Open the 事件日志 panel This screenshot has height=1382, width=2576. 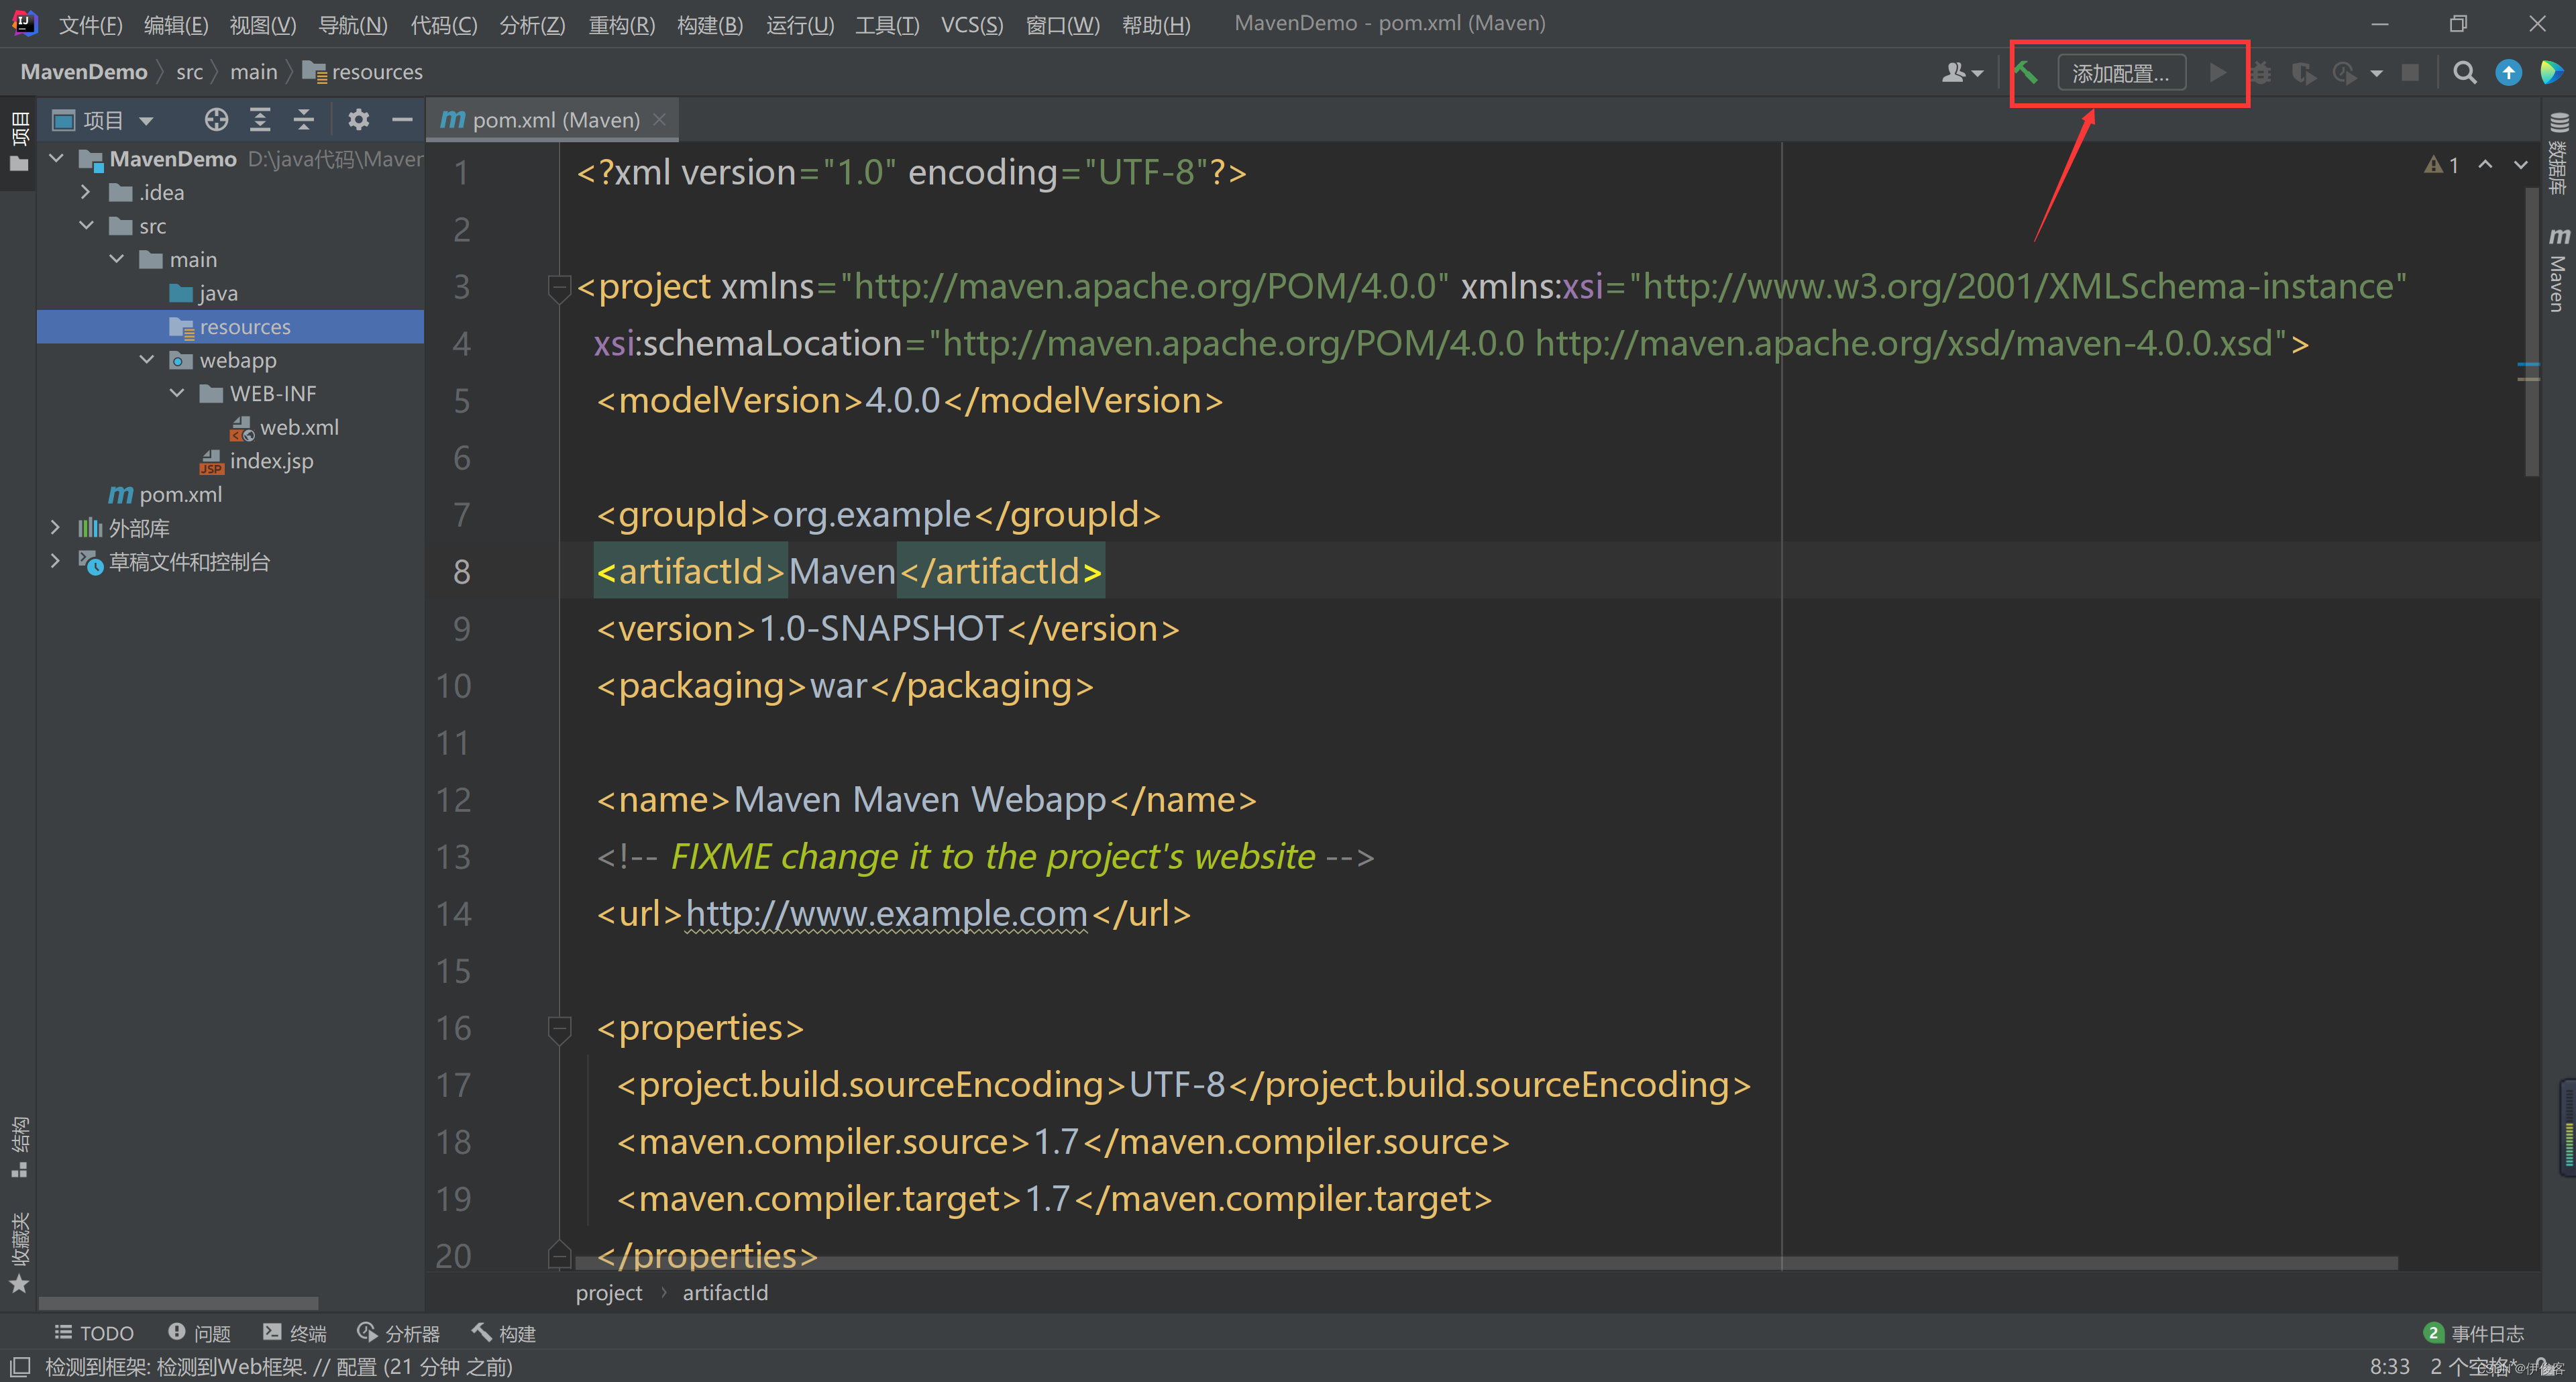coord(2474,1333)
